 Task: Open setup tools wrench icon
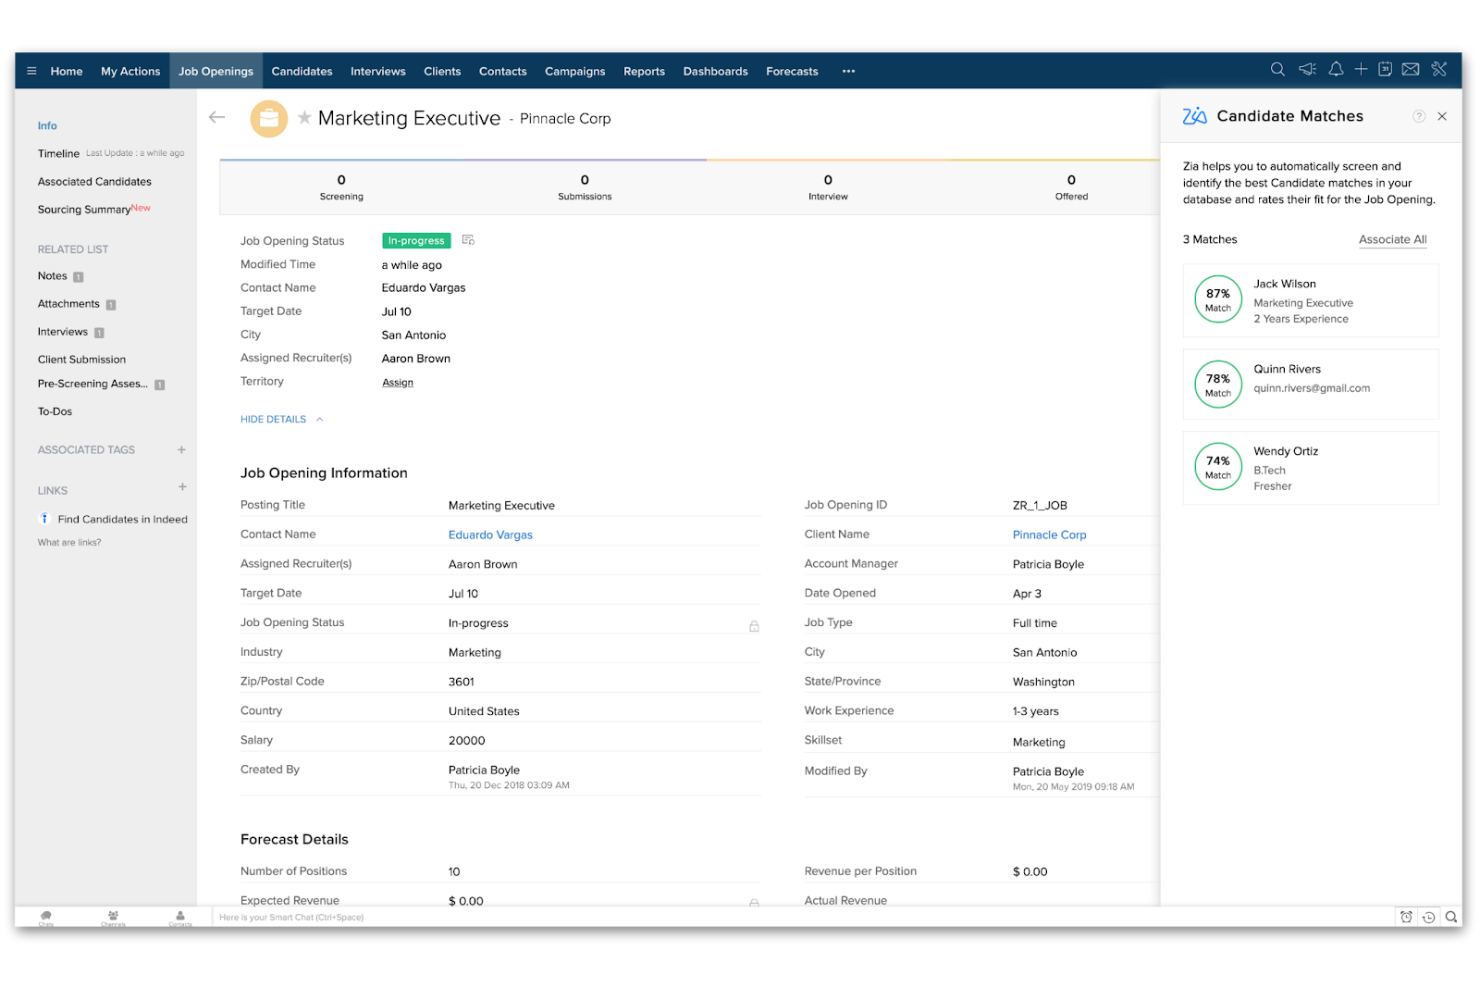(1439, 70)
